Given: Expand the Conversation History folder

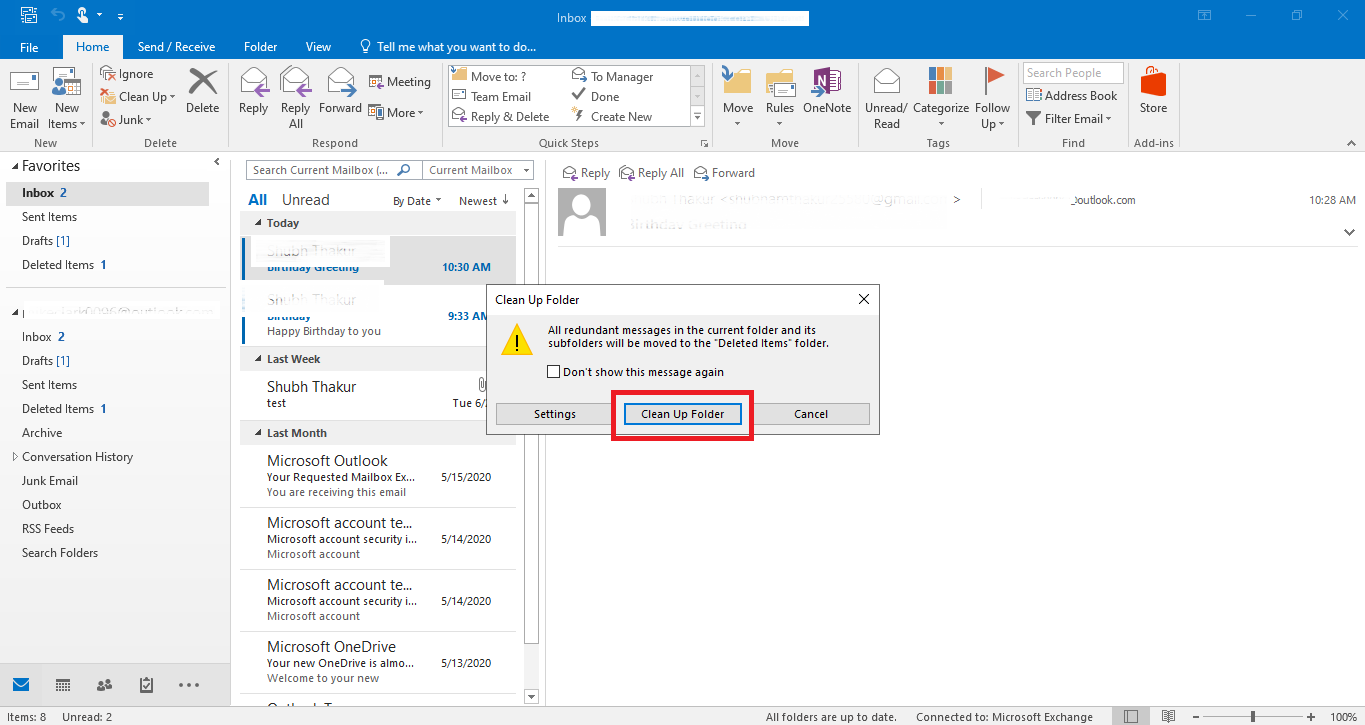Looking at the screenshot, I should click(x=15, y=457).
